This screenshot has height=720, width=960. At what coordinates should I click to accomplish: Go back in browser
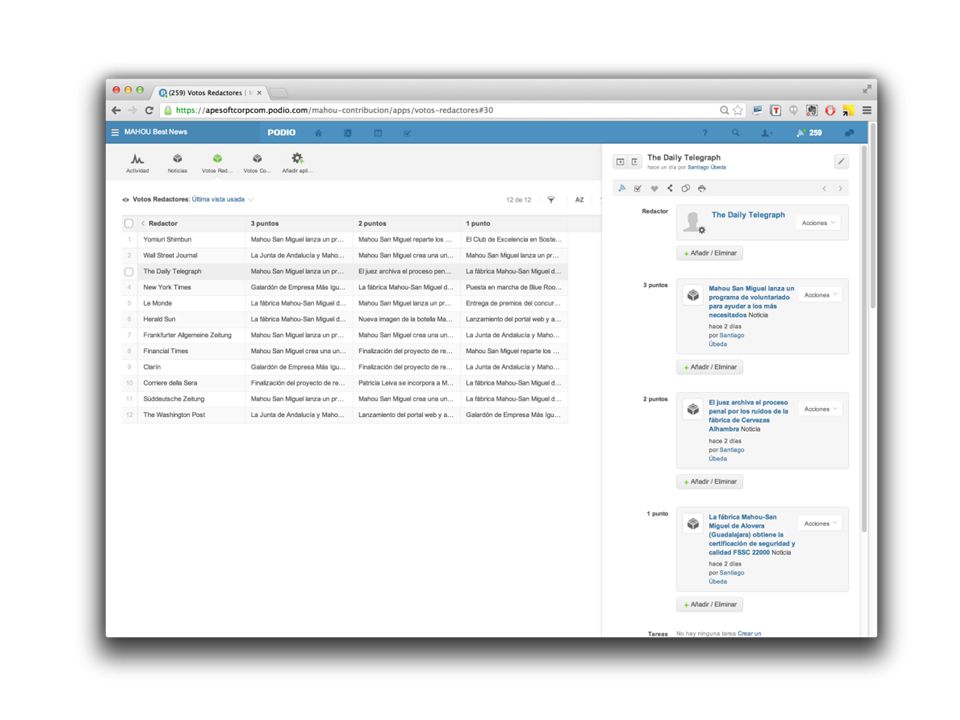tap(116, 110)
